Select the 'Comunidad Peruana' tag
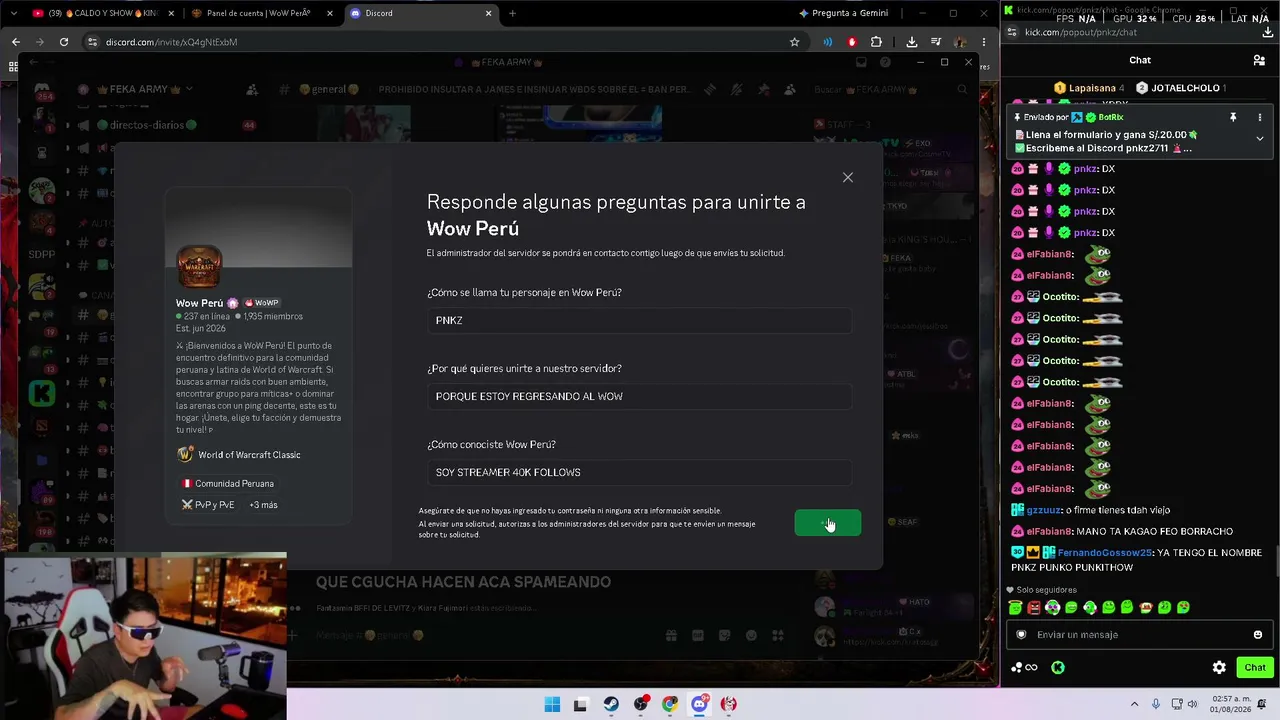Viewport: 1280px width, 720px height. 228,483
